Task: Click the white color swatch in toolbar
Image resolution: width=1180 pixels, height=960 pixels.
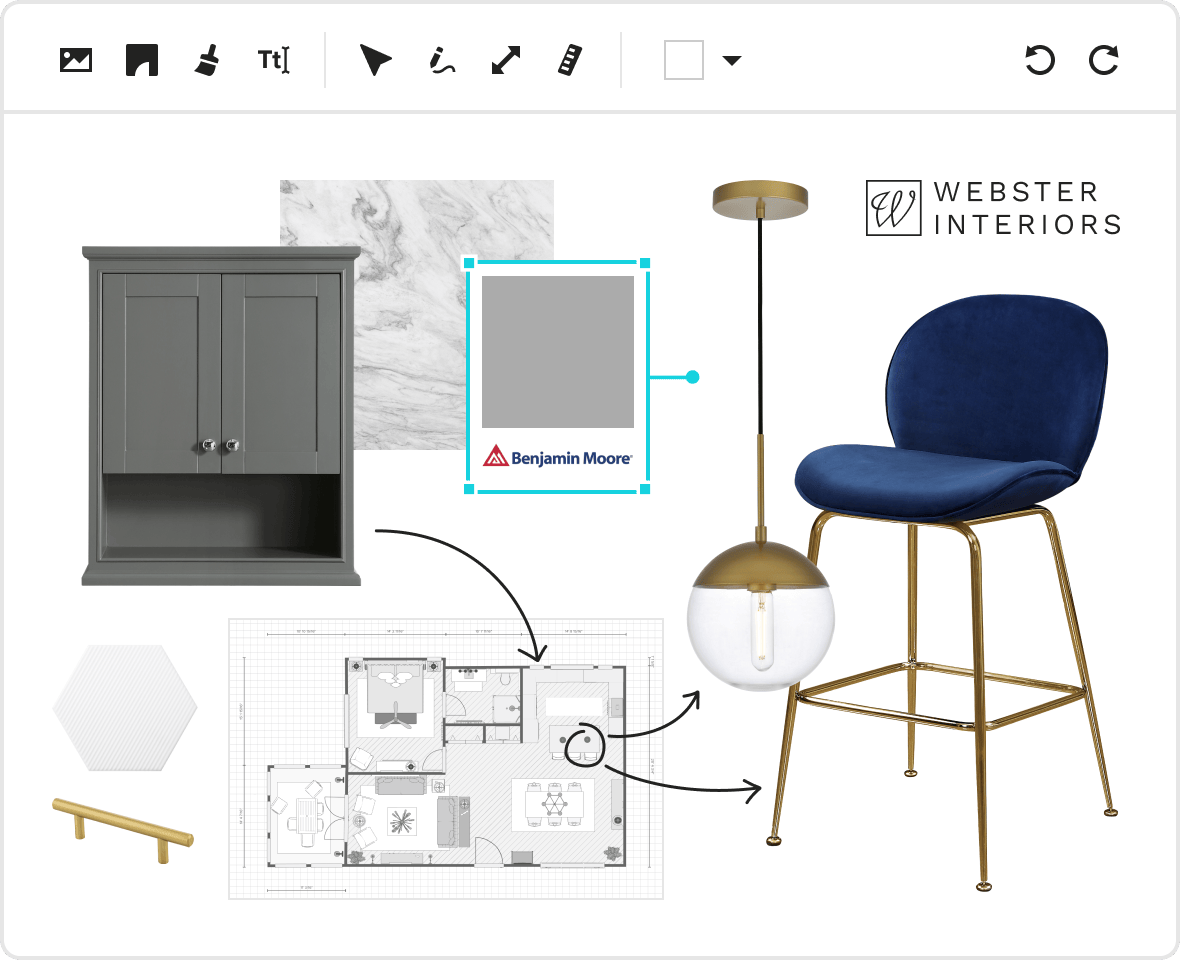Action: pos(684,60)
